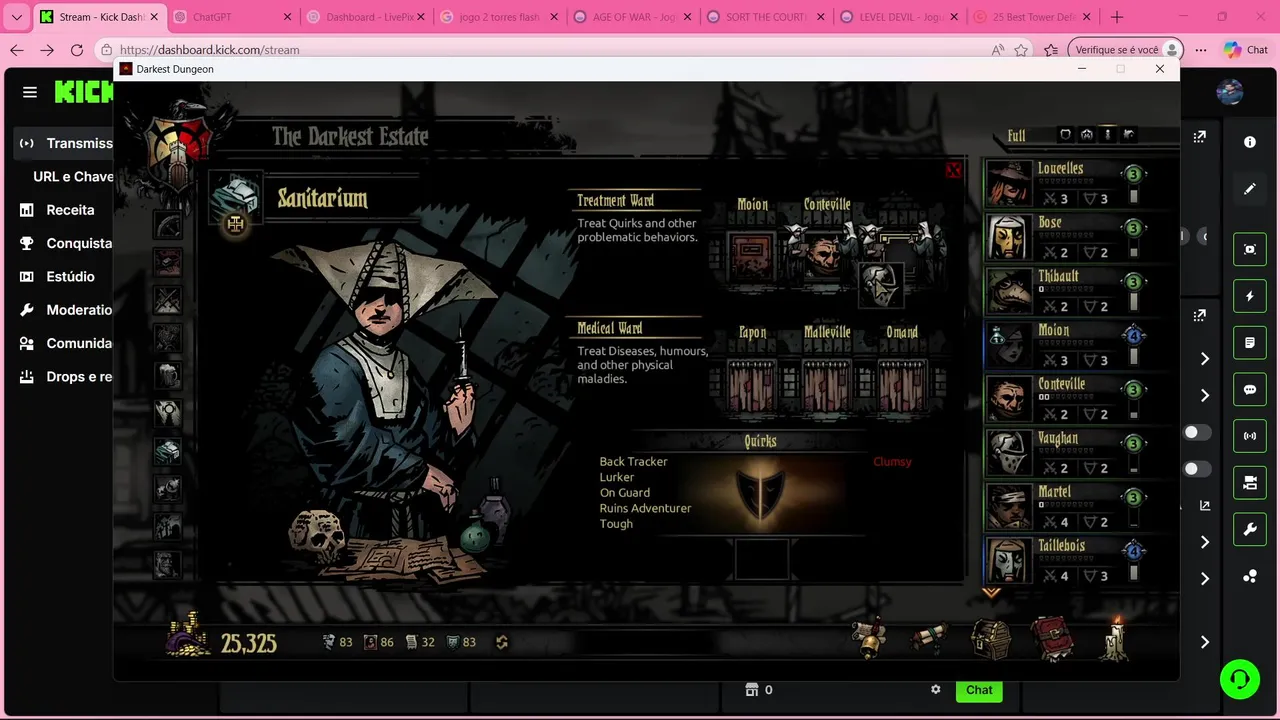Click the Ruins Adventurer quirk
This screenshot has height=720, width=1280.
(x=645, y=508)
